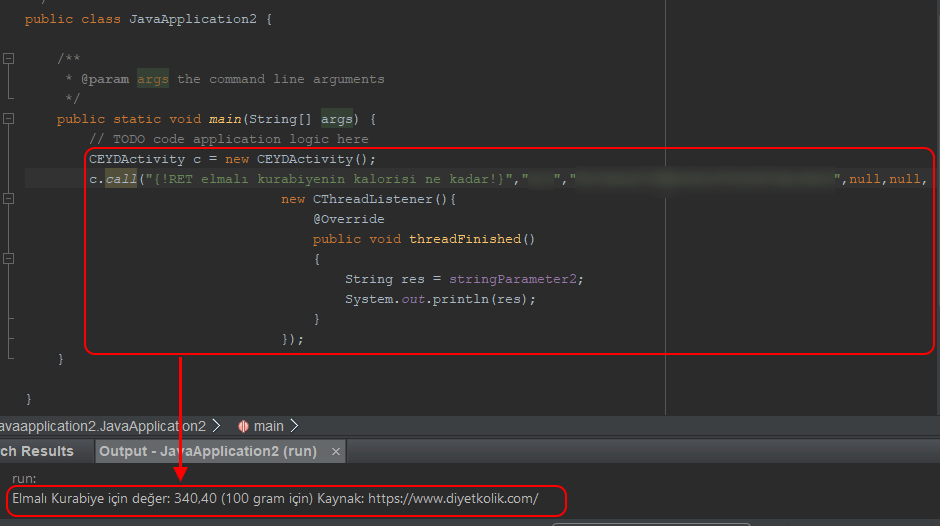Click the main method icon in breadcrumb

click(x=242, y=426)
